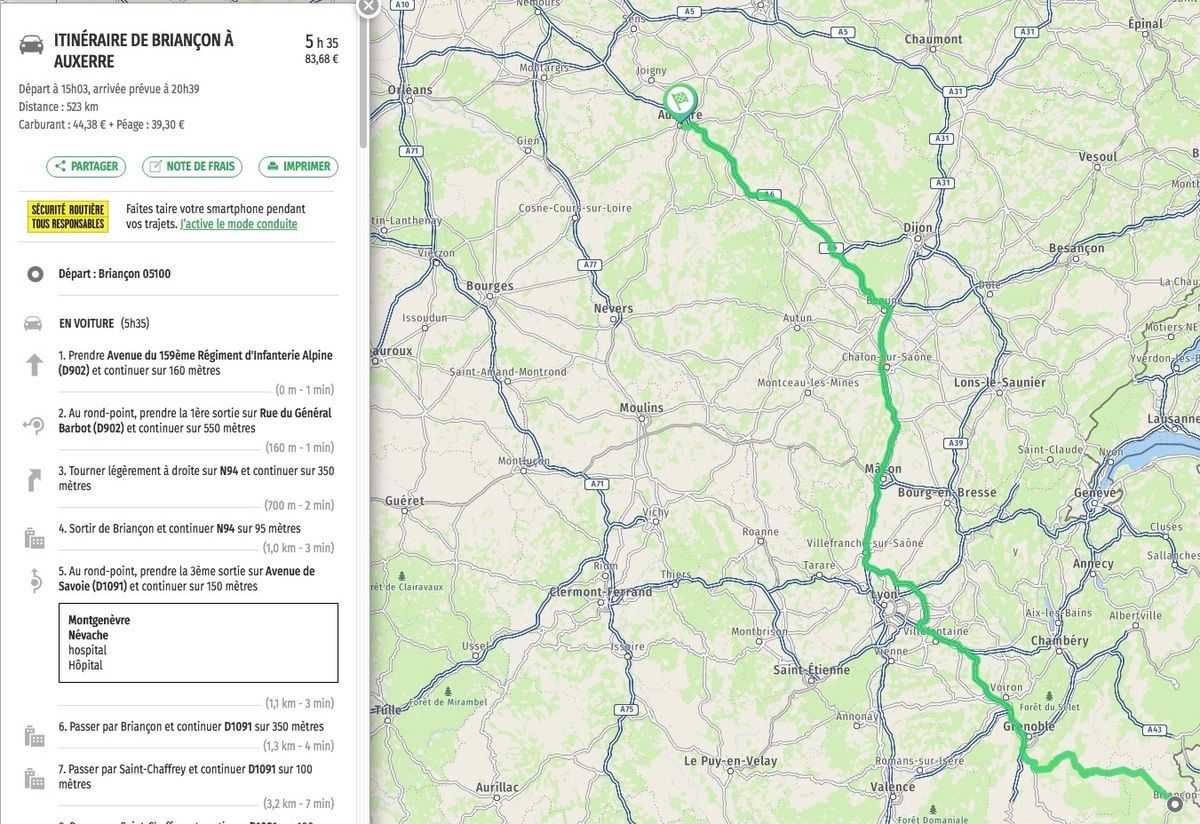Screen dimensions: 1200x824
Task: Click the slight right turn arrow for step 3
Action: pyautogui.click(x=35, y=480)
